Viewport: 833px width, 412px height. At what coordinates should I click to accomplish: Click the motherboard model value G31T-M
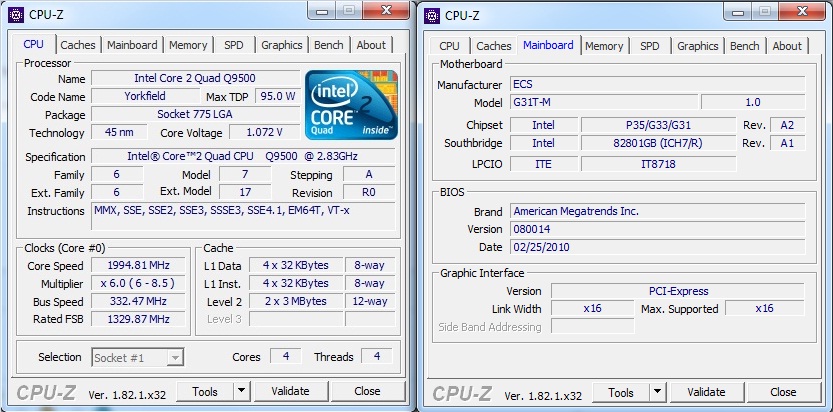click(x=604, y=102)
